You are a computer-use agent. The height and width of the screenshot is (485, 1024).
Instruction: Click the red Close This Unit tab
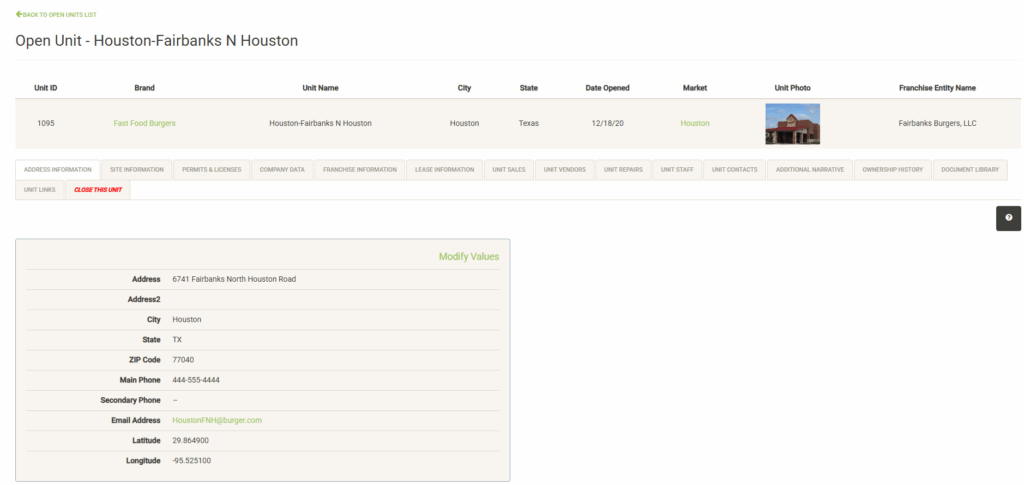[98, 189]
